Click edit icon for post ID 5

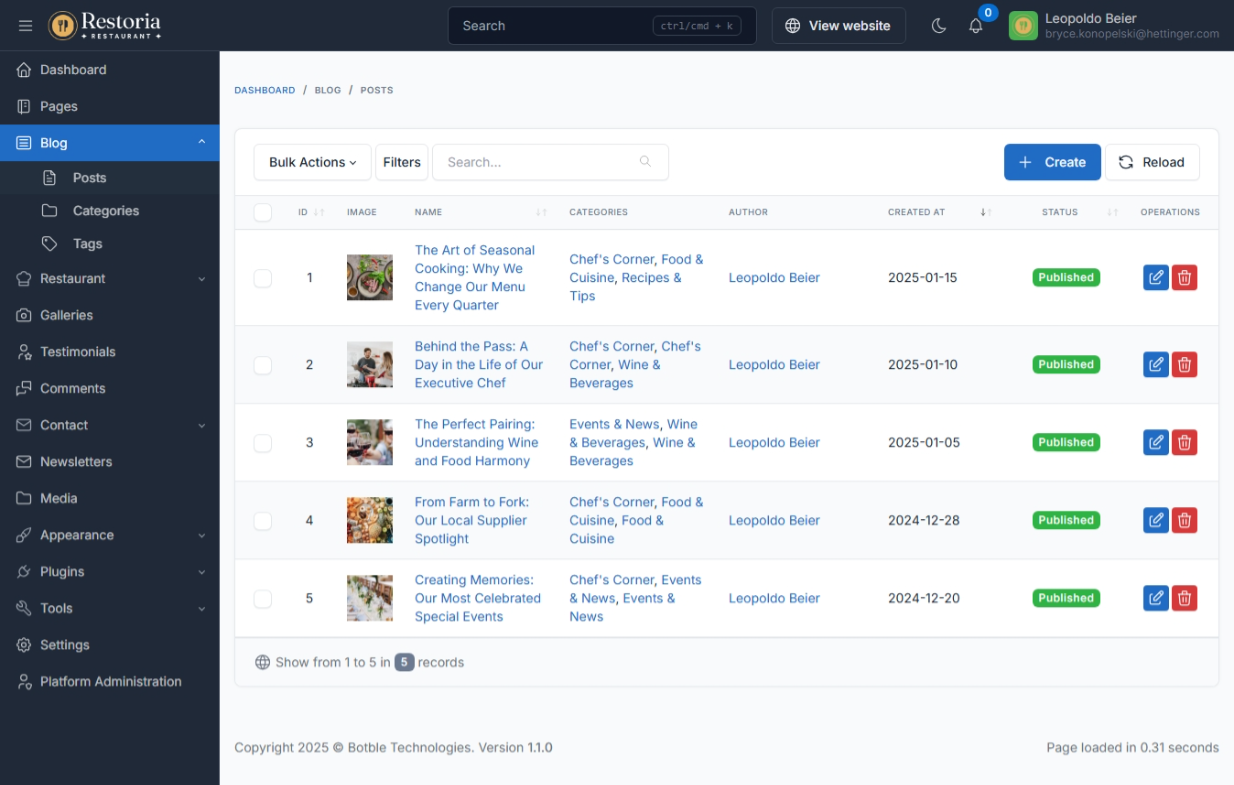click(x=1155, y=598)
